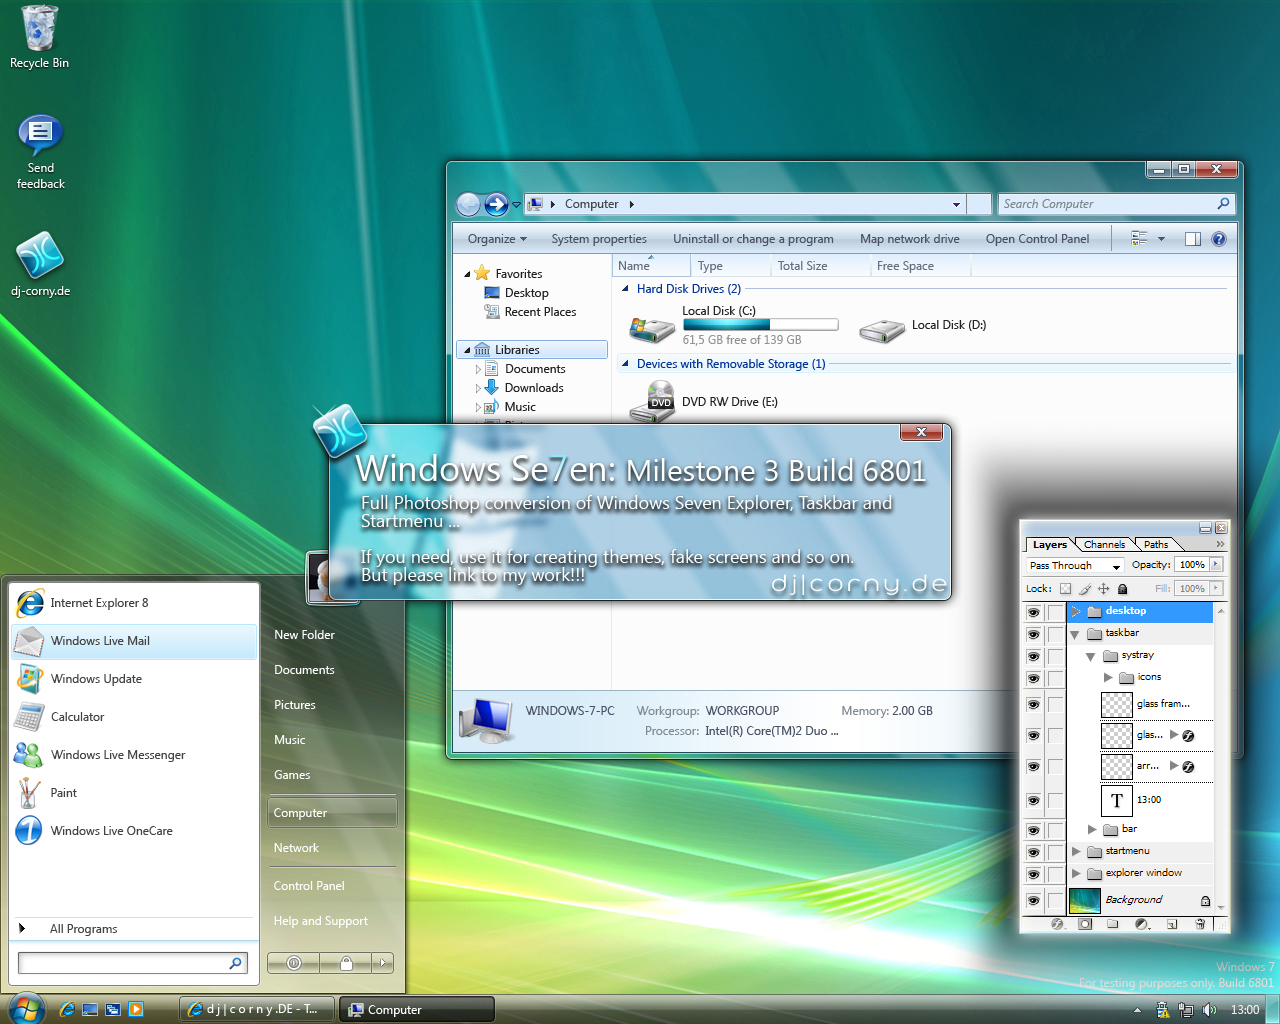Expand the desktop layer group triangle
Viewport: 1280px width, 1024px height.
click(1076, 611)
